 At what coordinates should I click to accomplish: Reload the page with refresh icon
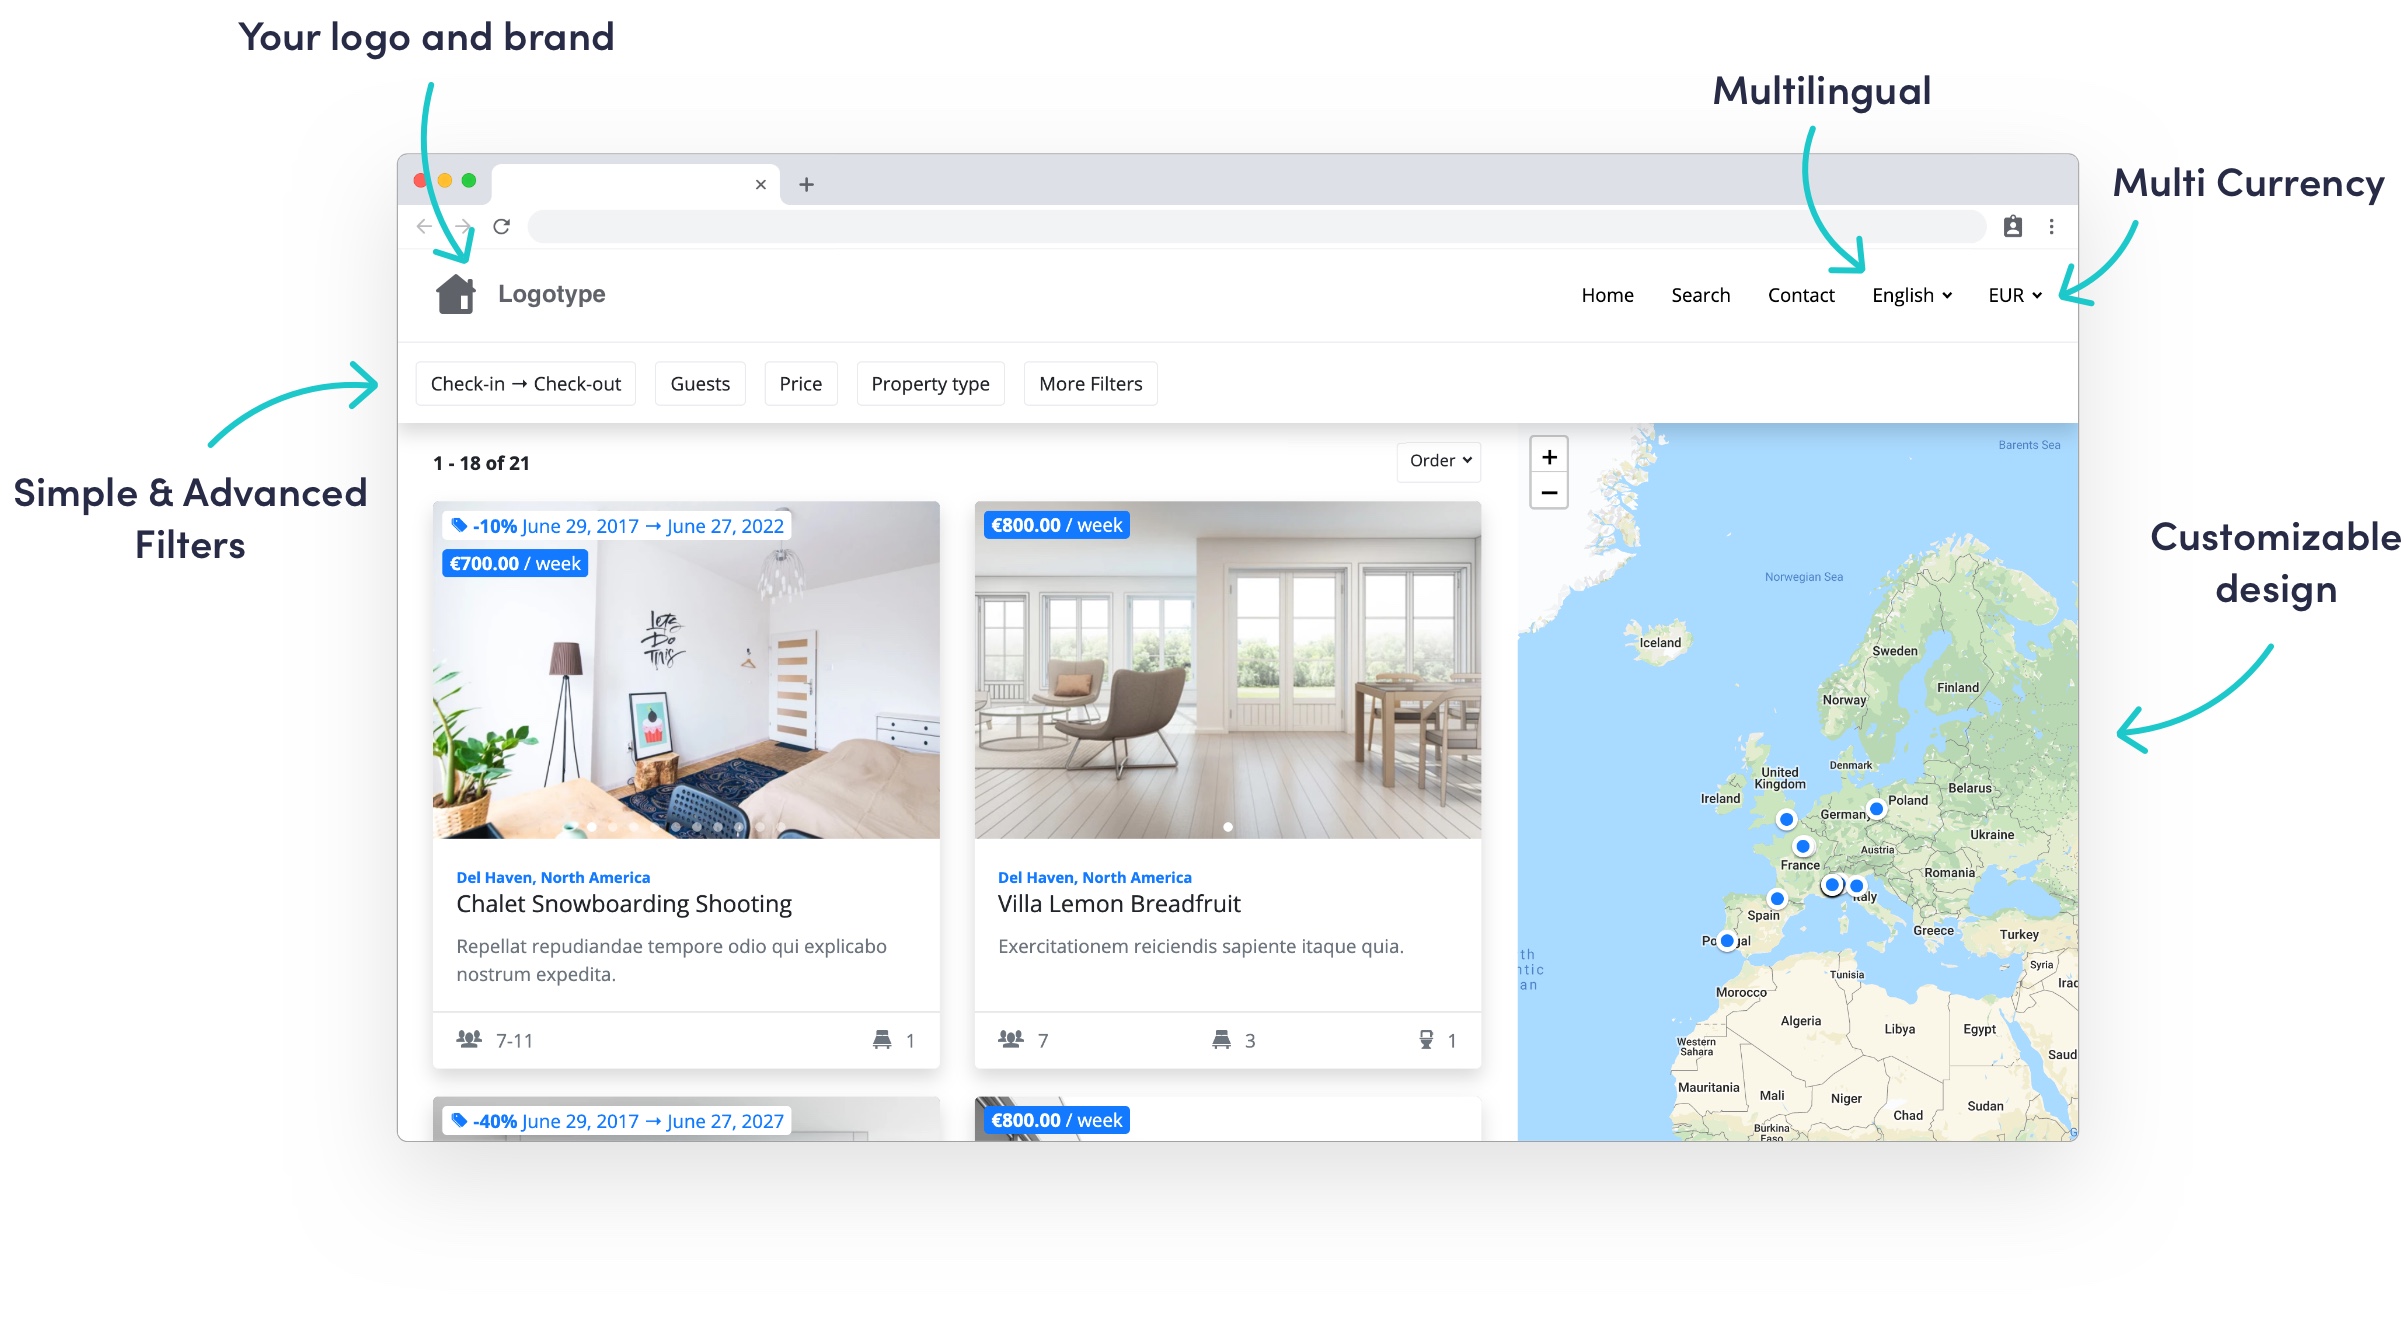coord(502,227)
